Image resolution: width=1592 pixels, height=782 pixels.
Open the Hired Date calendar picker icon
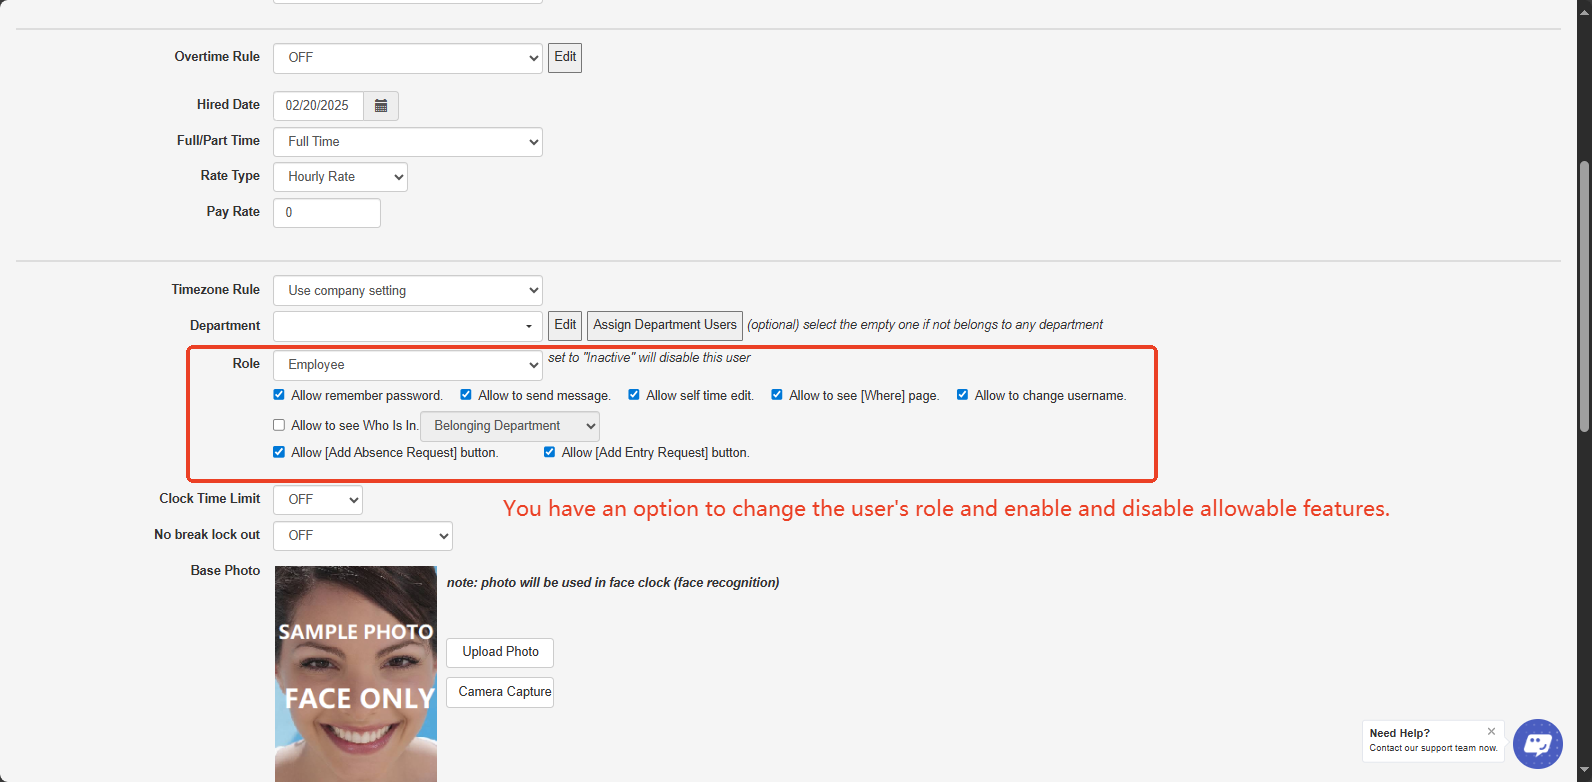coord(381,106)
